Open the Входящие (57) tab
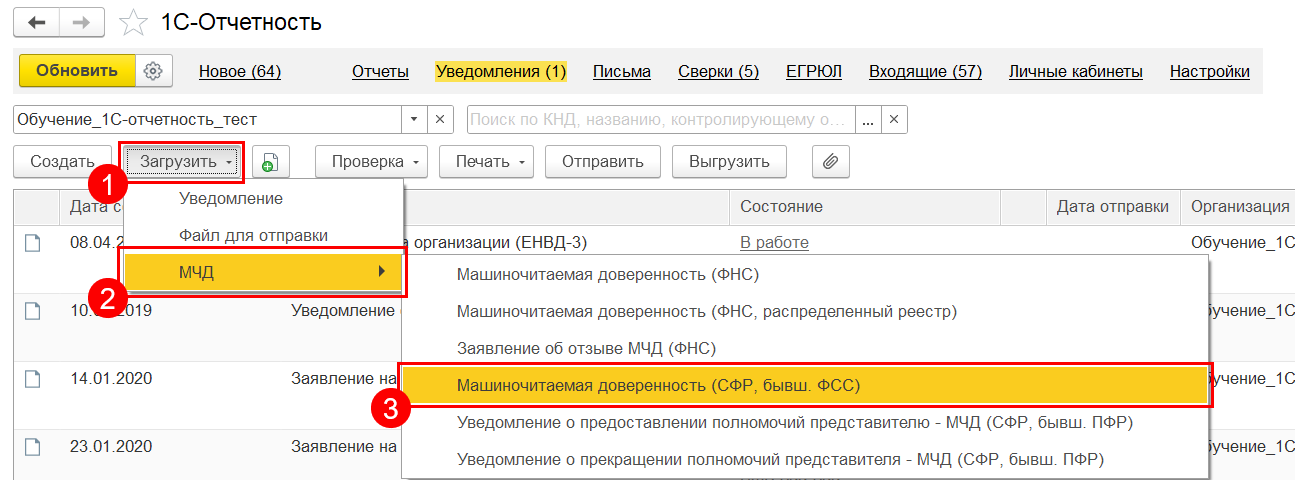The width and height of the screenshot is (1295, 480). pos(925,71)
